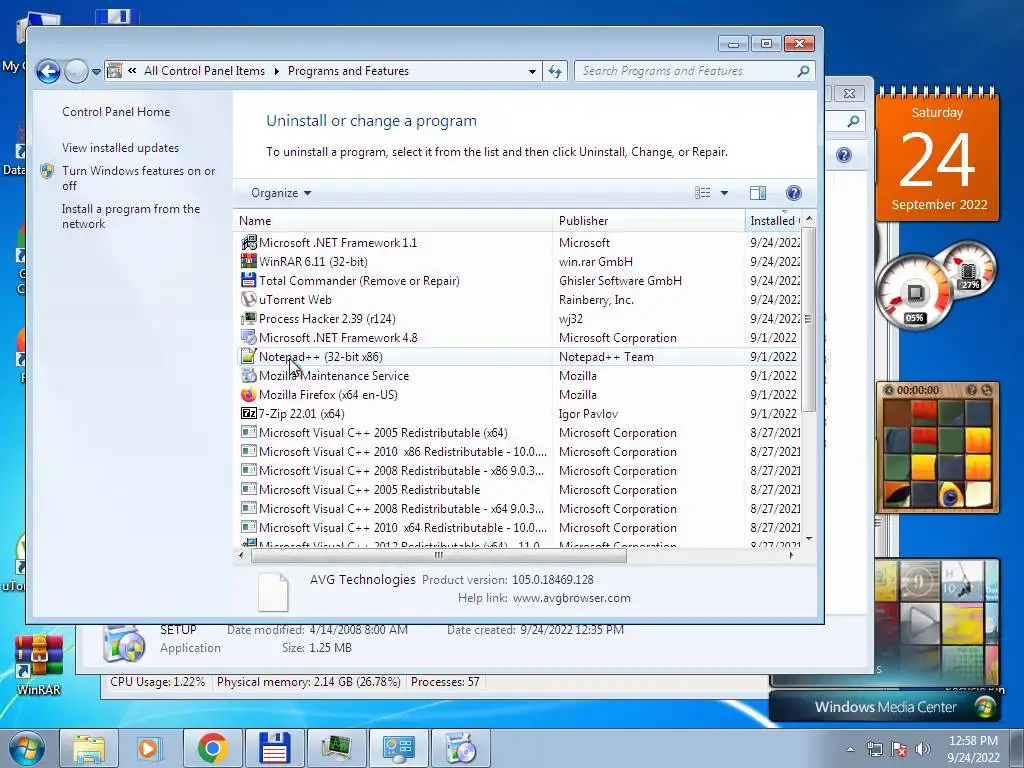The image size is (1024, 768).
Task: Open the Organize dropdown menu
Action: pyautogui.click(x=281, y=193)
